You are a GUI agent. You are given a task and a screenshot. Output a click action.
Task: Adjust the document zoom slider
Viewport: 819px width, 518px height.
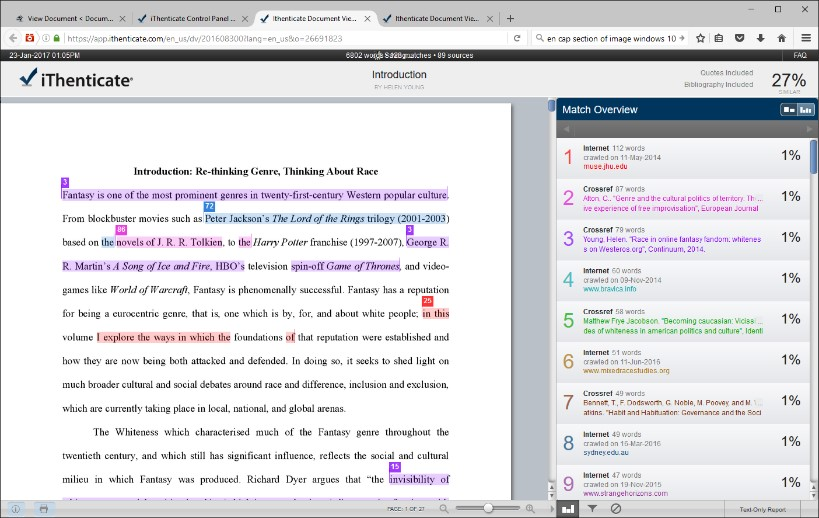[488, 508]
